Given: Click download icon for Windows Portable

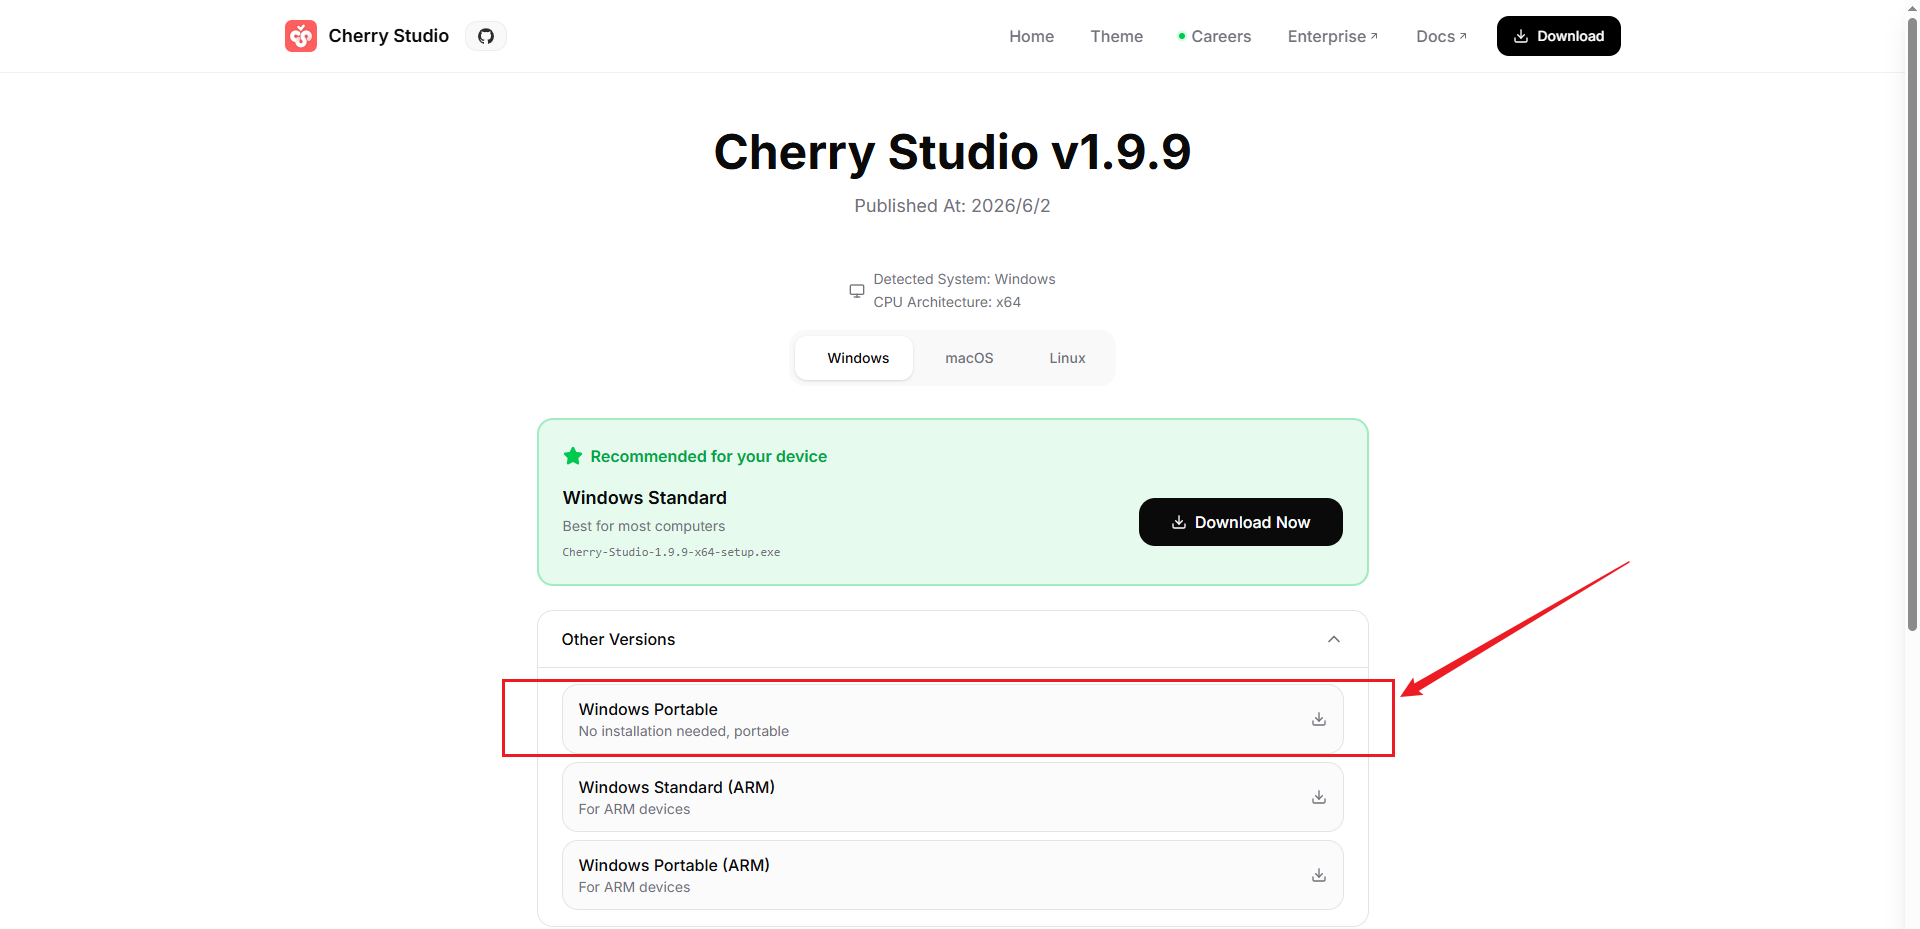Looking at the screenshot, I should point(1319,719).
